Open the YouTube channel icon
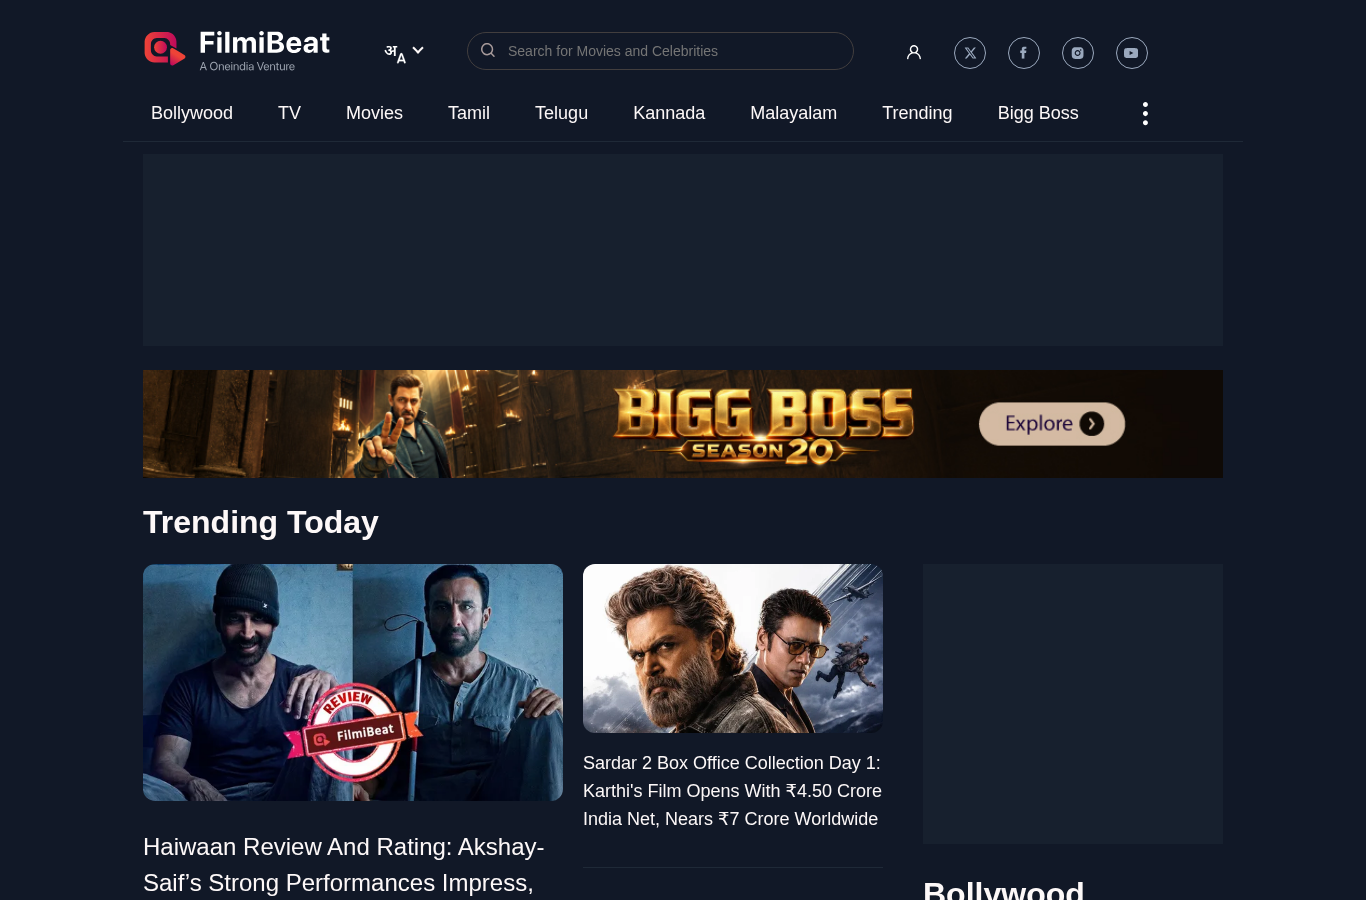1366x900 pixels. tap(1132, 53)
